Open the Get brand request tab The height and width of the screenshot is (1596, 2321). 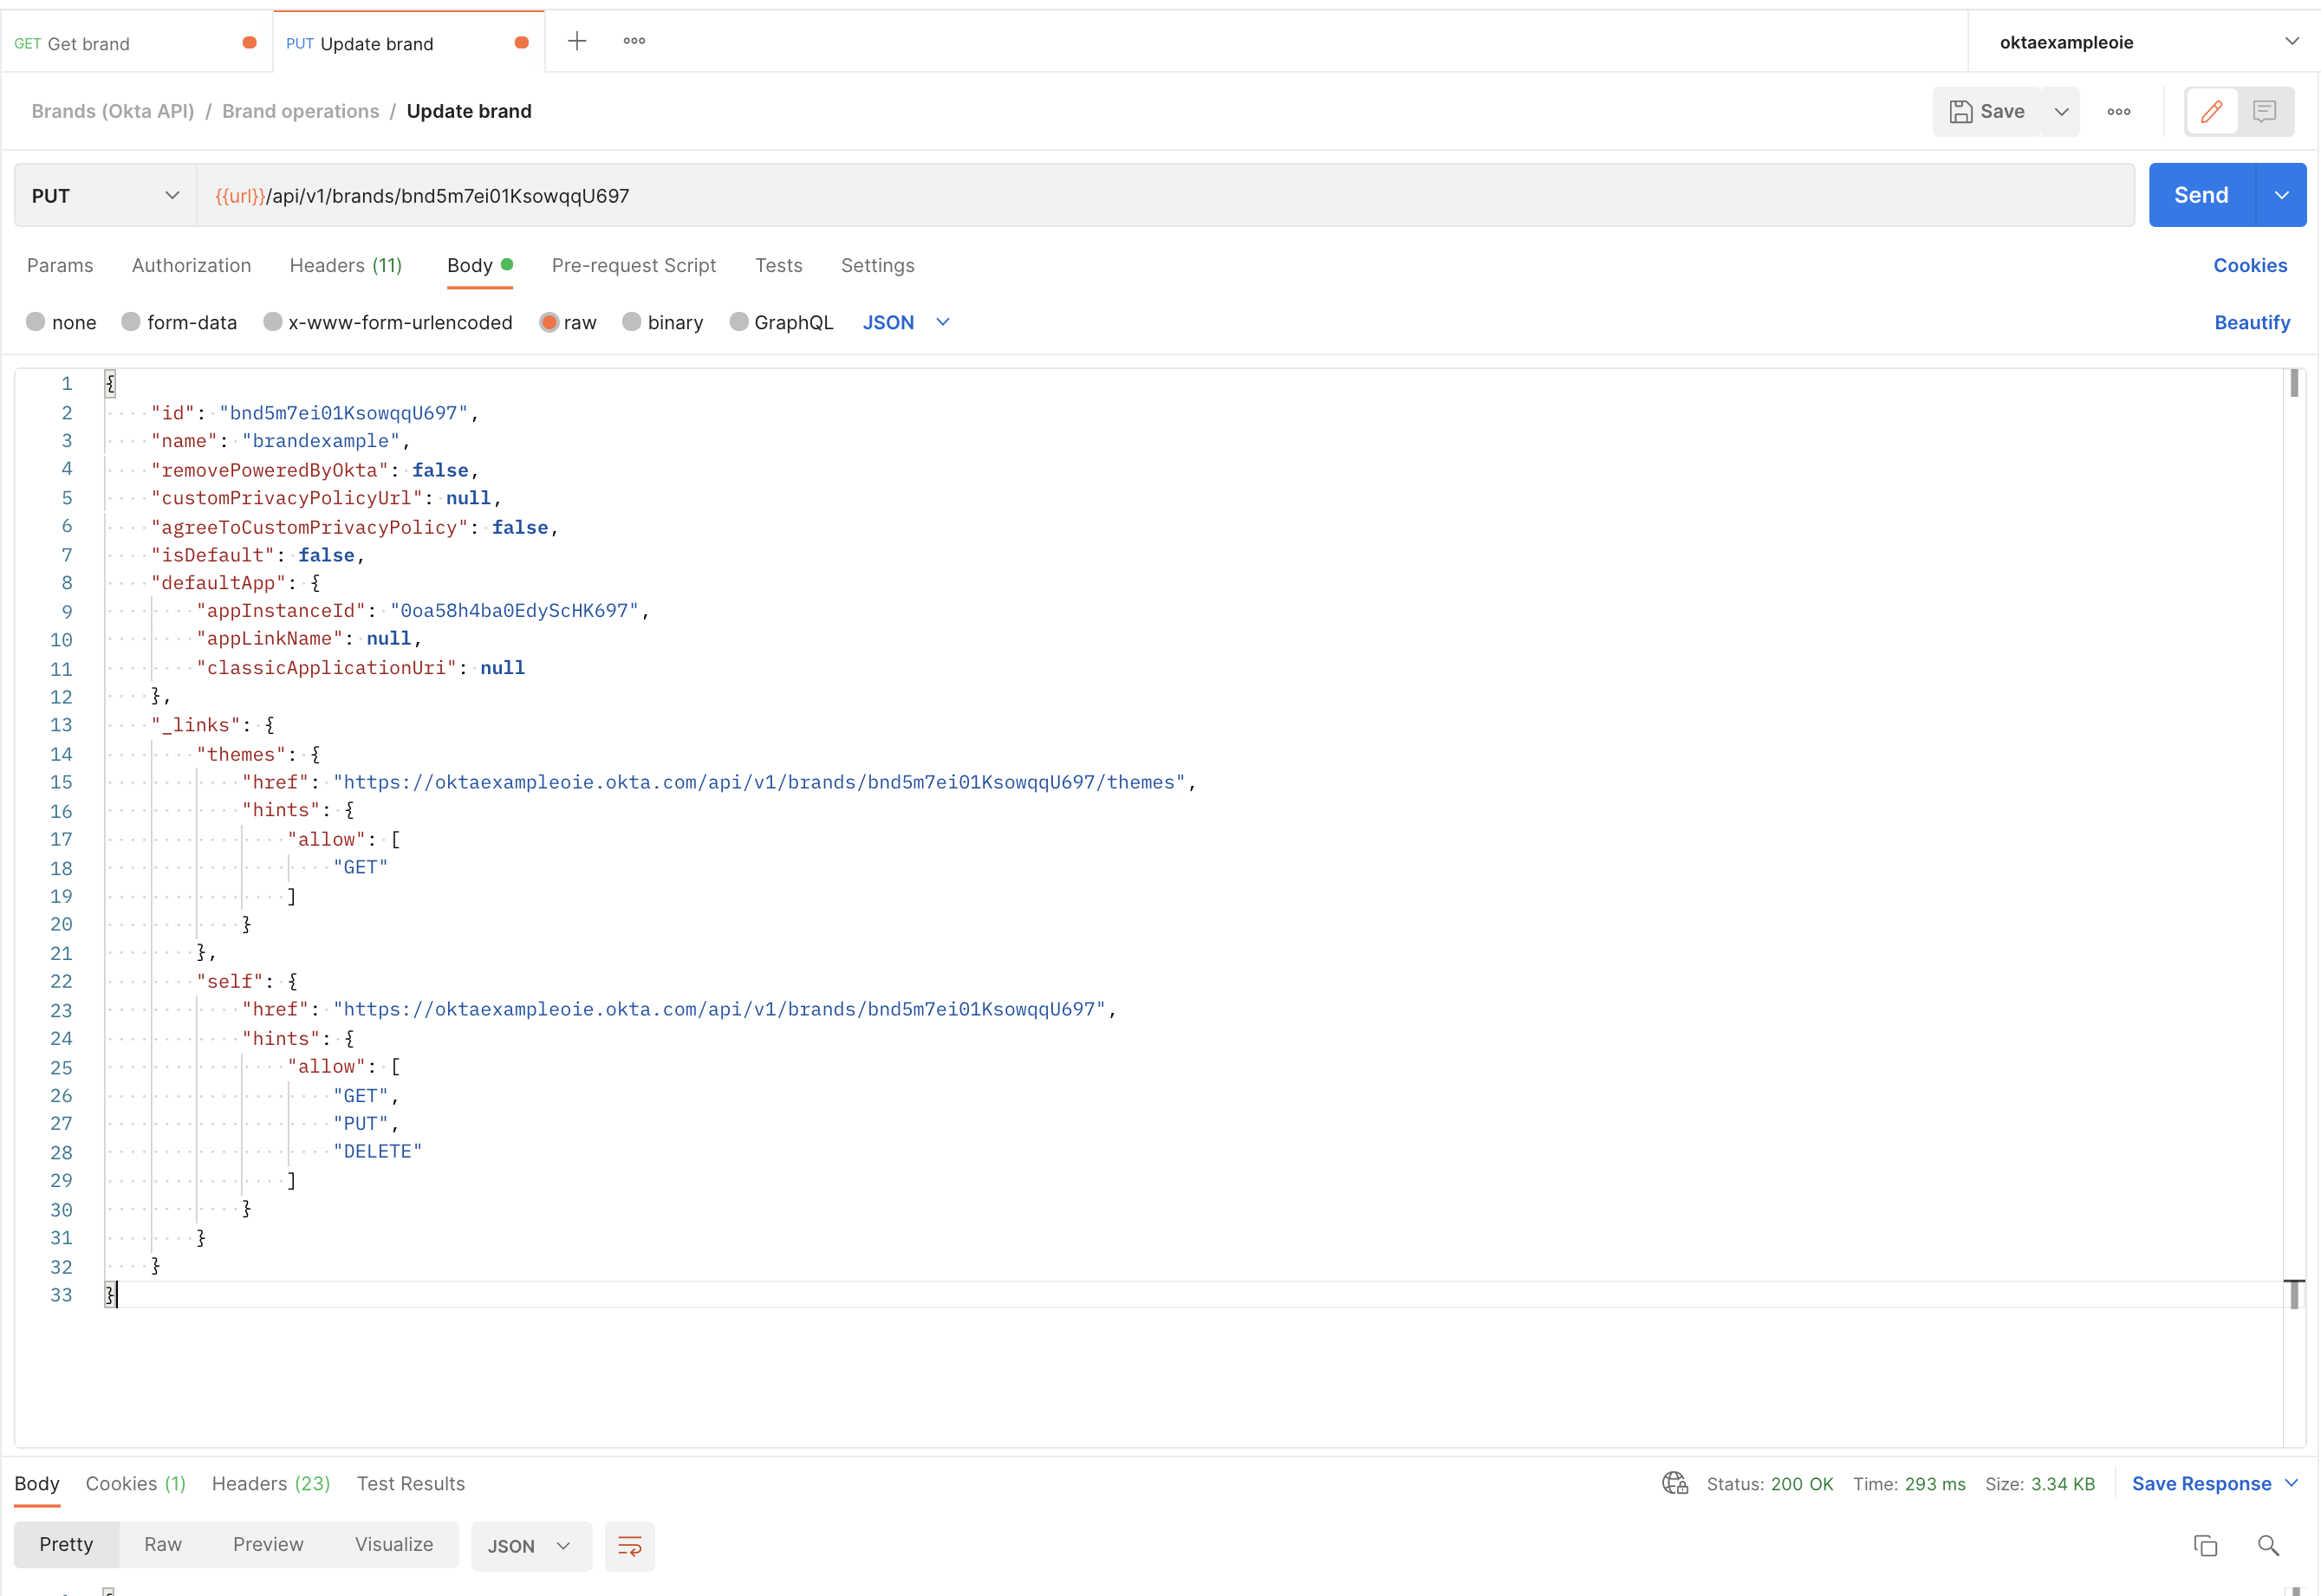[89, 43]
